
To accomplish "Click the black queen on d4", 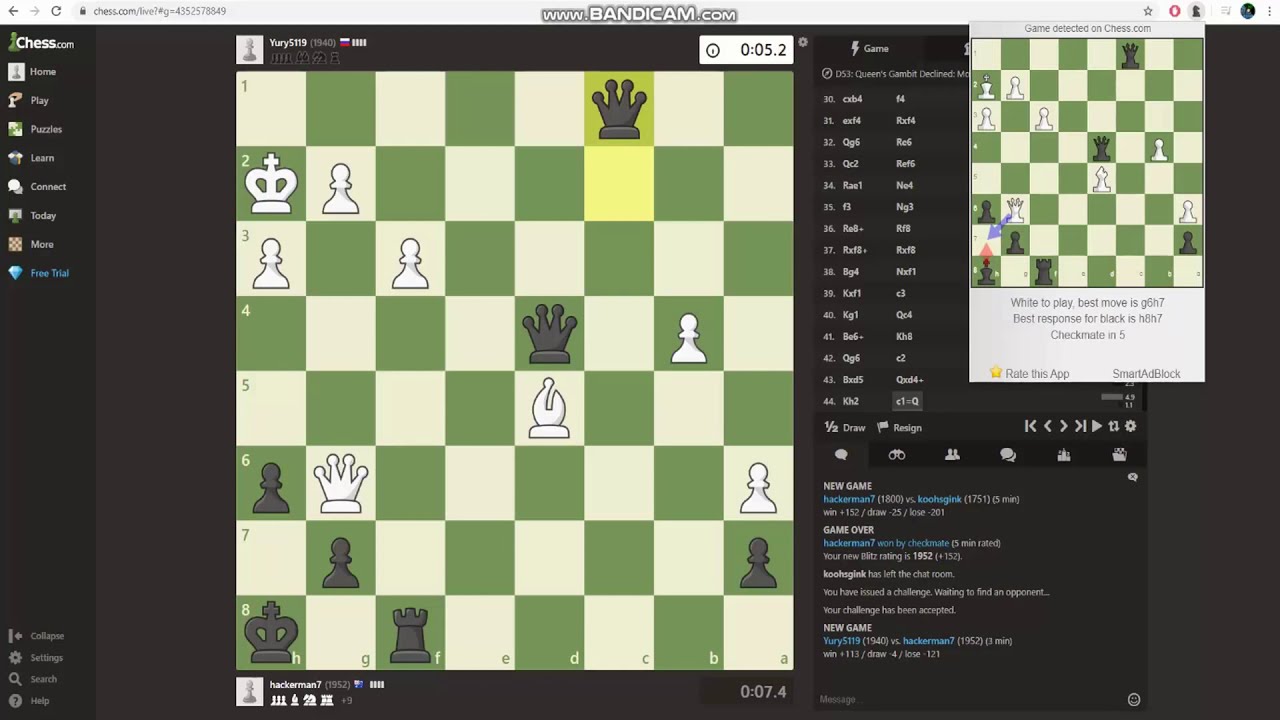I will 549,333.
